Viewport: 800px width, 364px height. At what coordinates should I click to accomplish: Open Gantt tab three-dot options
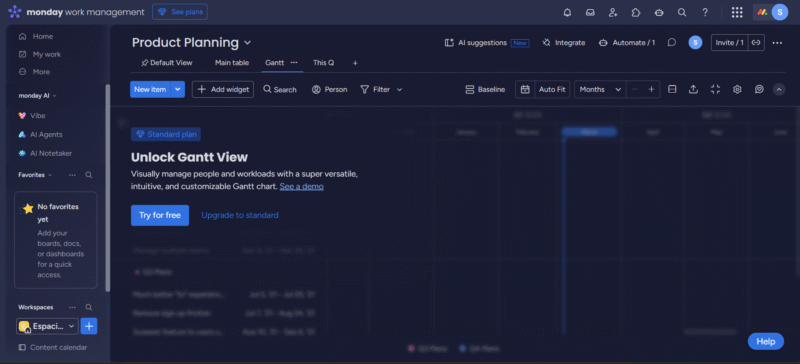[x=294, y=62]
